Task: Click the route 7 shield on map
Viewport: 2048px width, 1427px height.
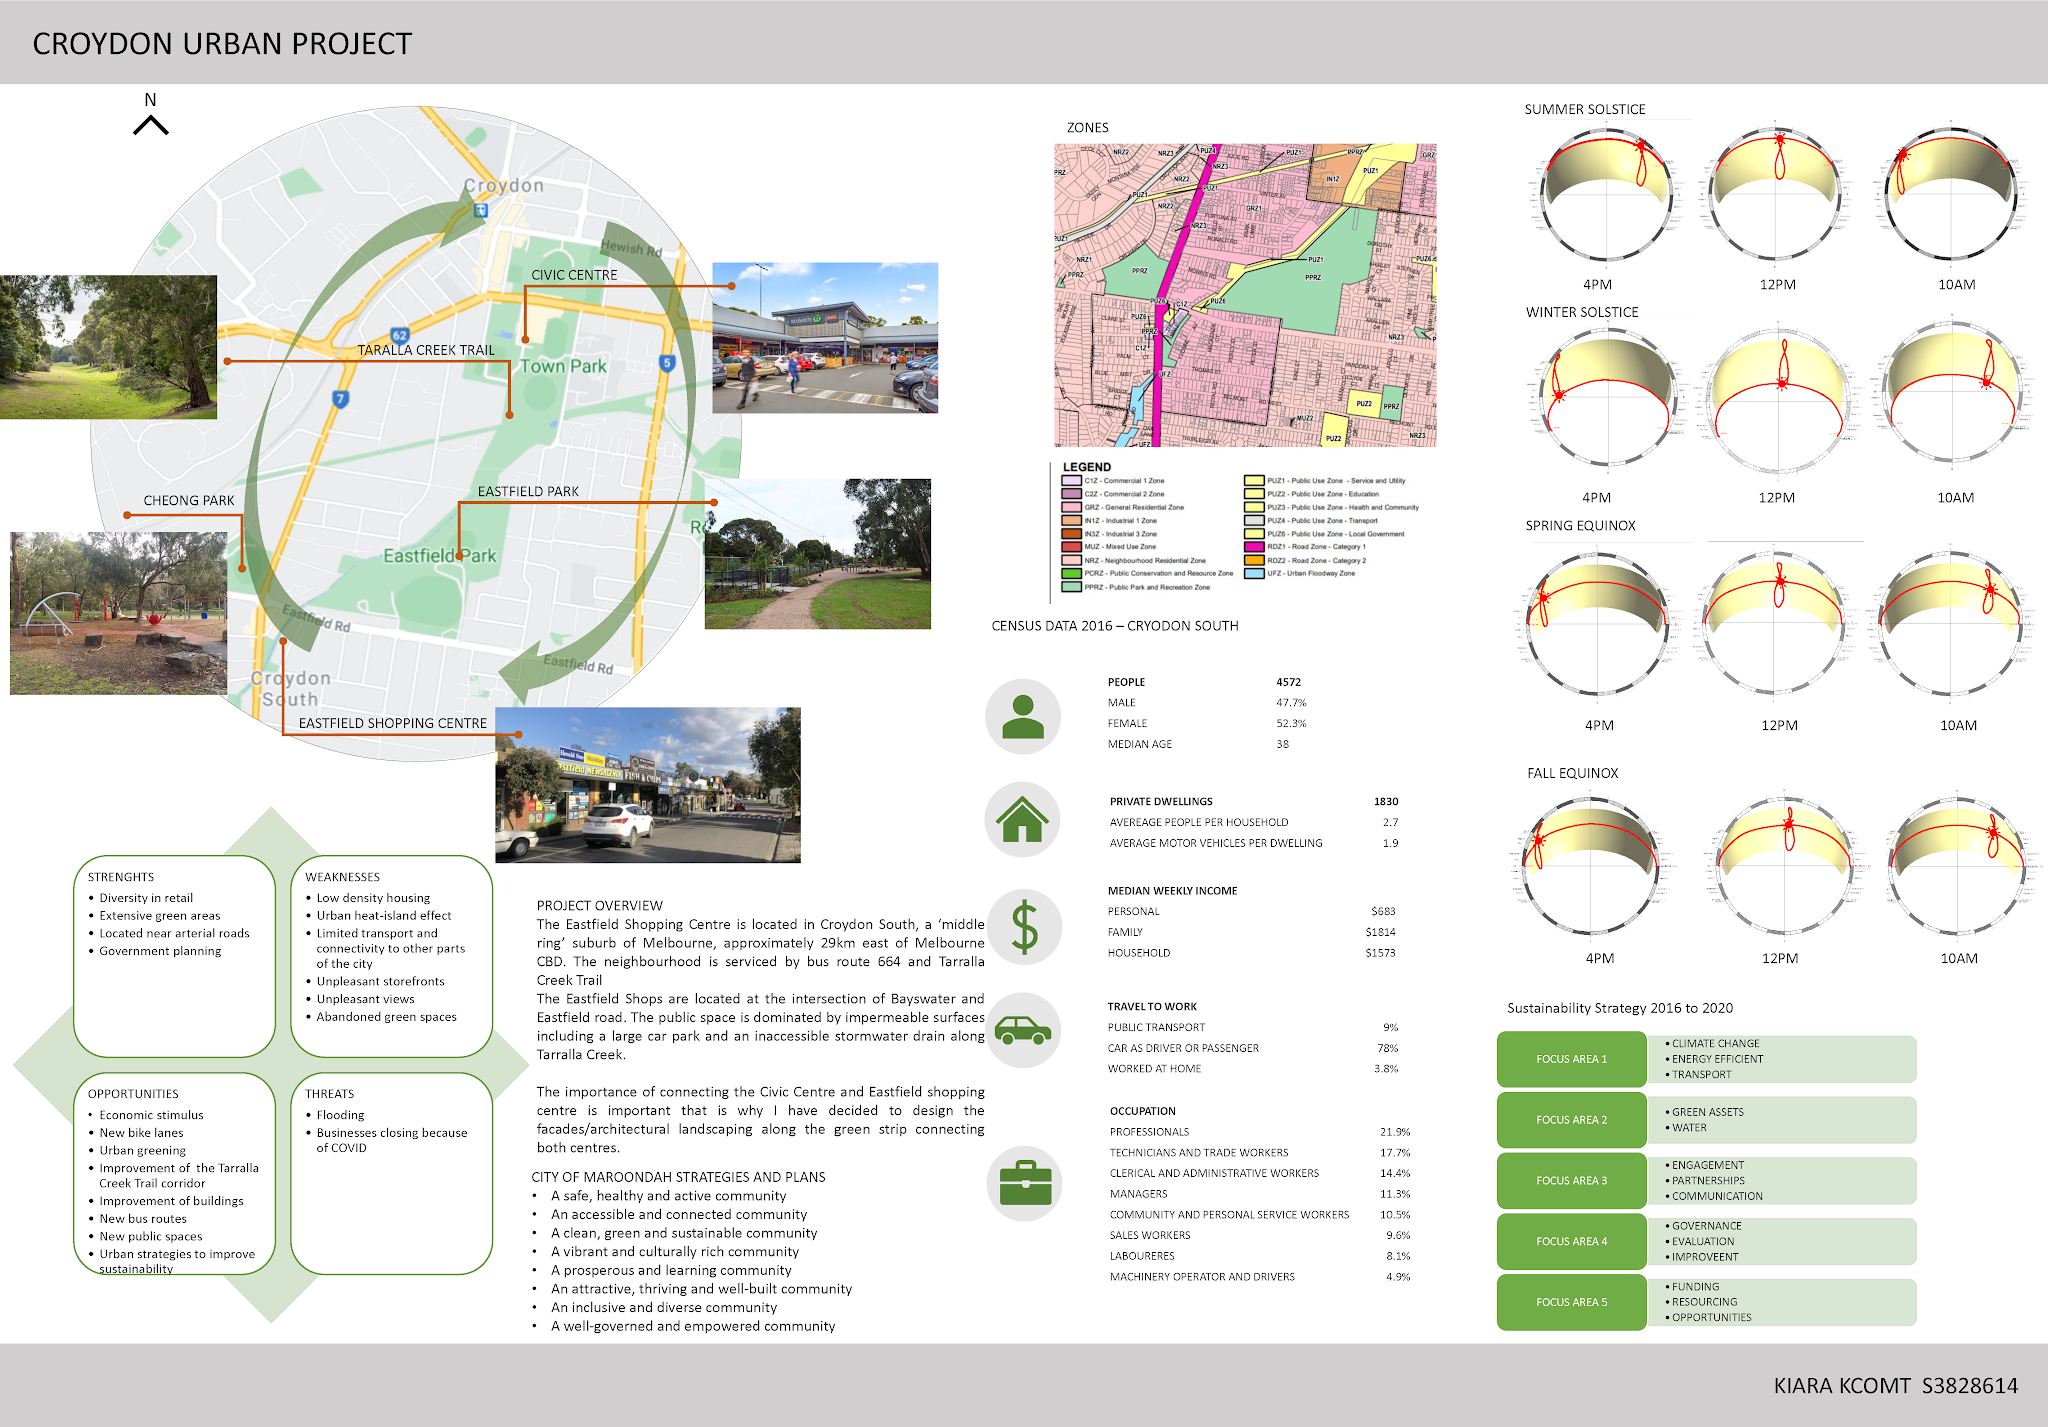Action: pyautogui.click(x=340, y=399)
